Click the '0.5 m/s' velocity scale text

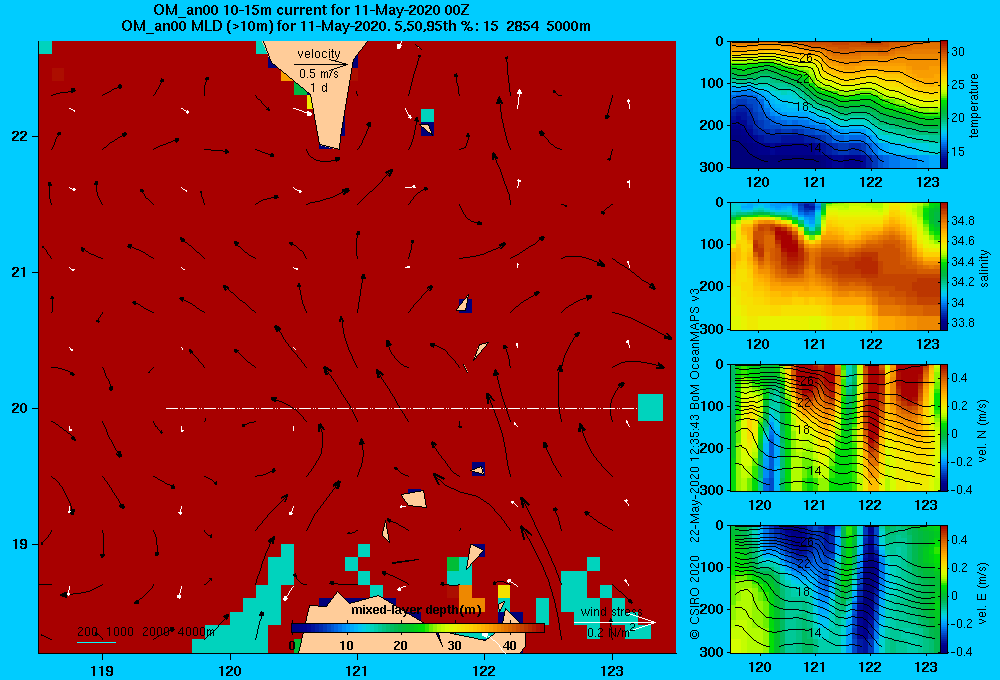319,74
